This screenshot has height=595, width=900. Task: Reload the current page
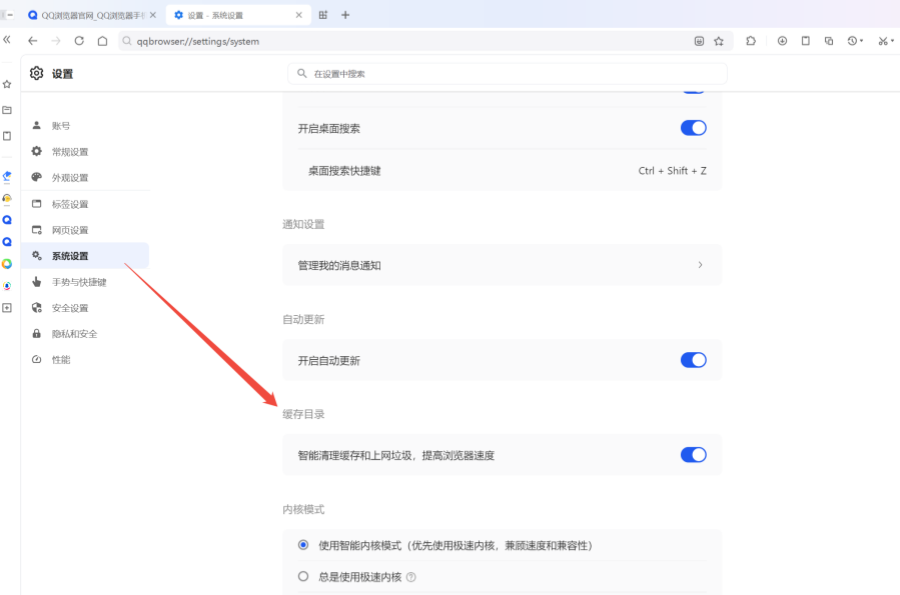(x=79, y=41)
